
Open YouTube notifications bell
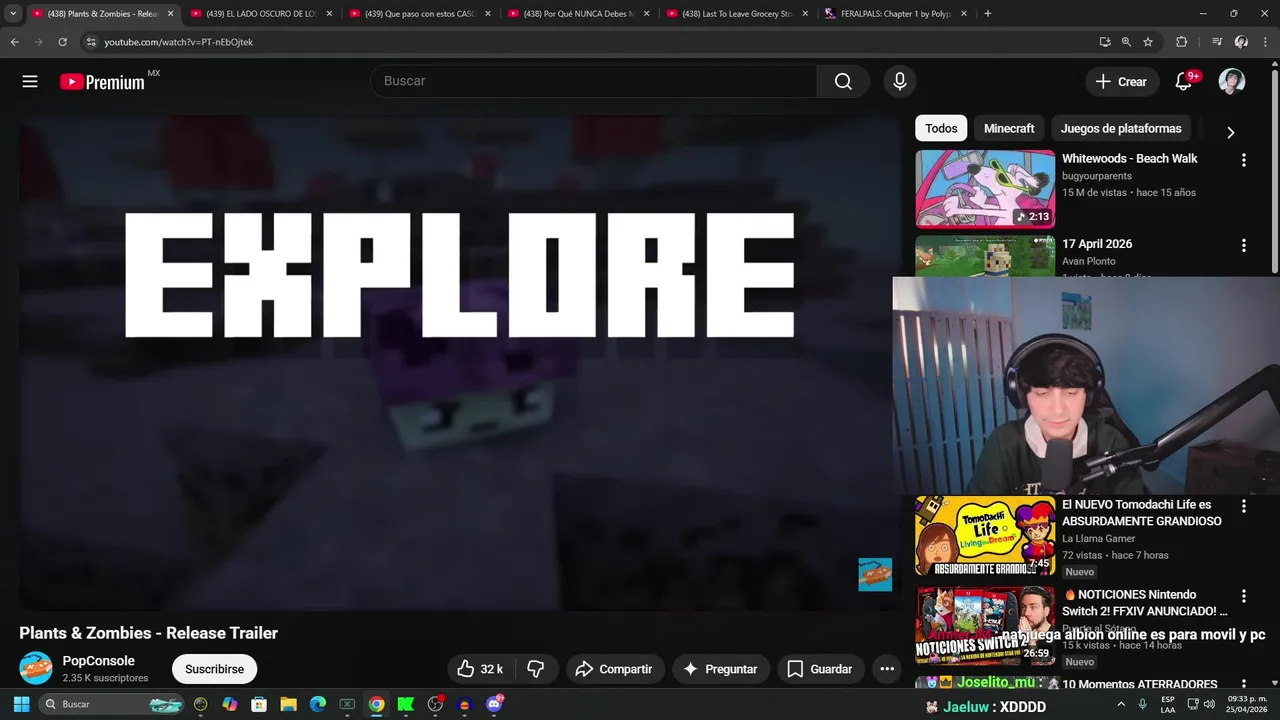coord(1184,82)
